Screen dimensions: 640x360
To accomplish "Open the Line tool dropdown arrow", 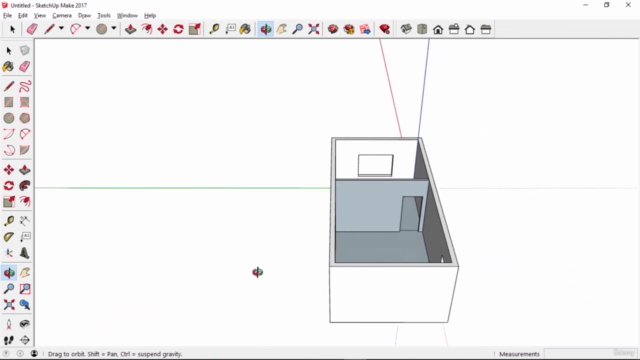I will coord(61,29).
